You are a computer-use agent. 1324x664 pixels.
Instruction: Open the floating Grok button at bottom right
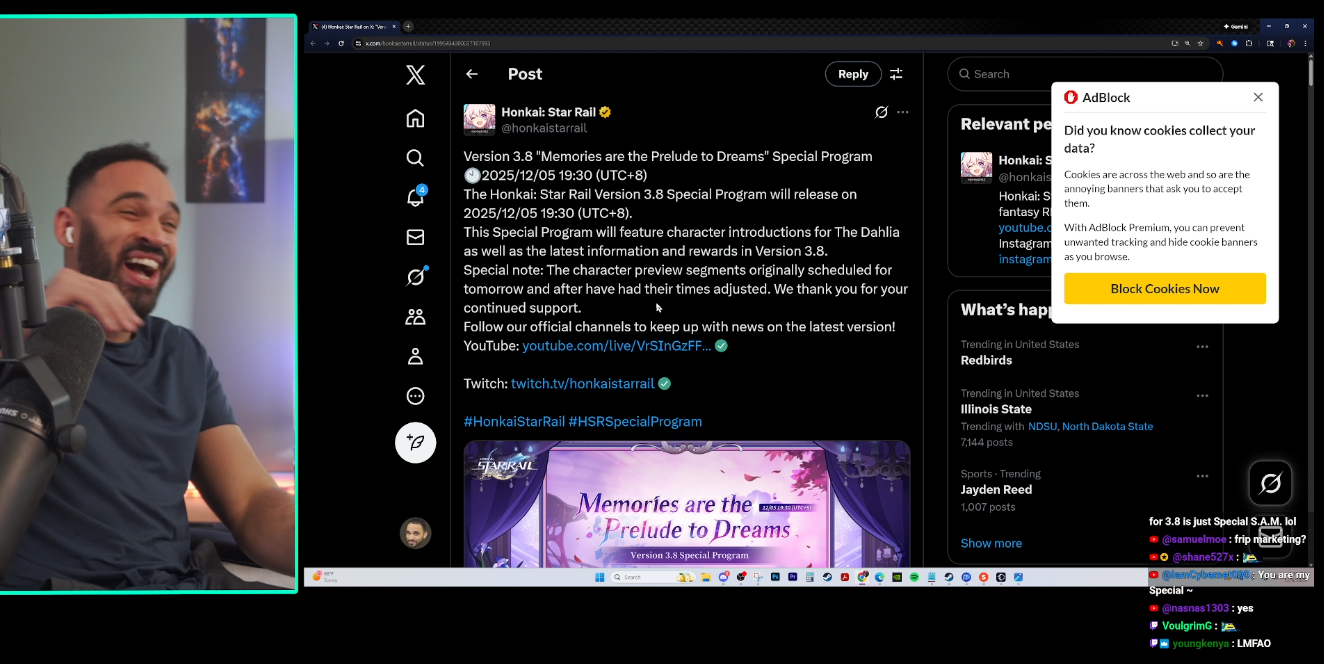pyautogui.click(x=1271, y=484)
